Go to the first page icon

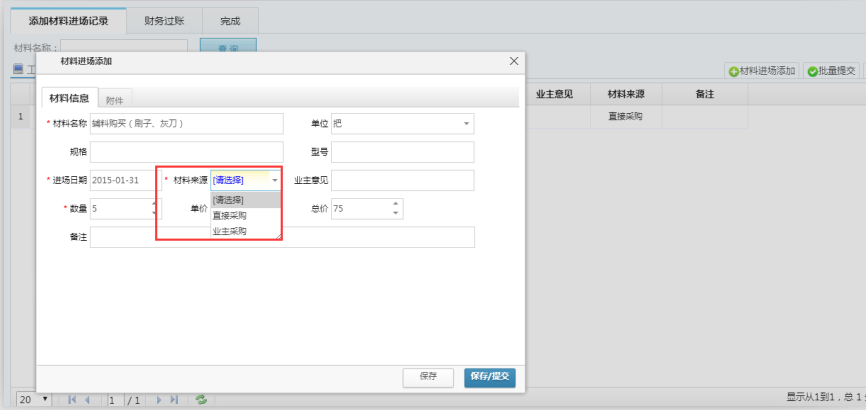click(x=72, y=399)
